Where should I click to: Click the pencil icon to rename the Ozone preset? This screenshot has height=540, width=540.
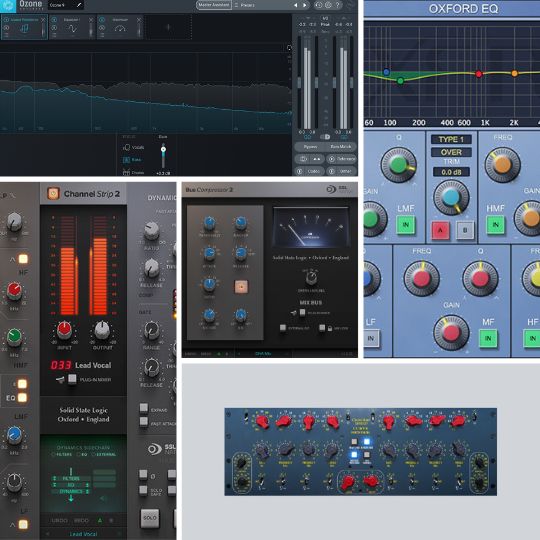(79, 5)
